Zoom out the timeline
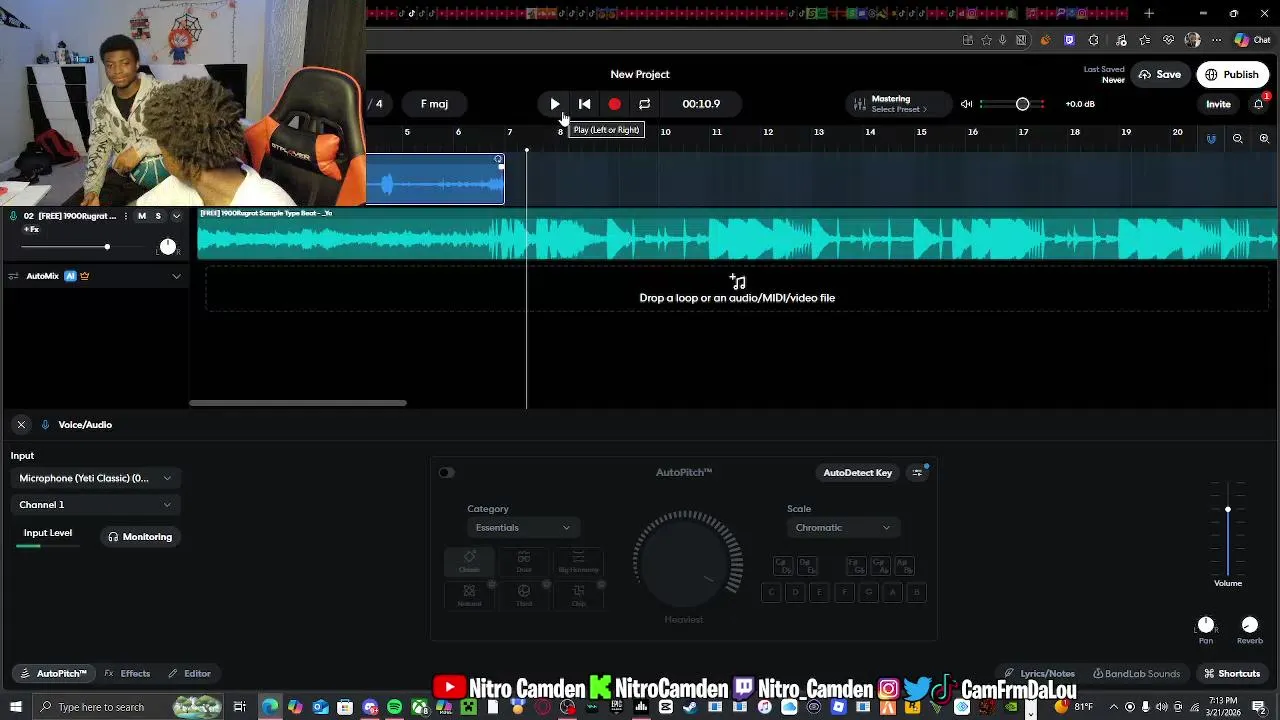Viewport: 1280px width, 720px height. click(x=1238, y=139)
